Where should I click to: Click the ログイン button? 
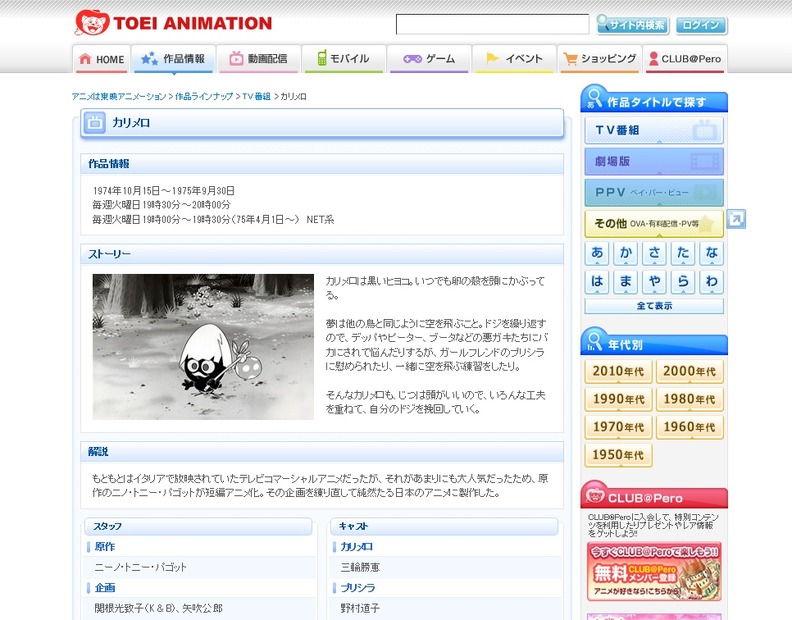point(701,25)
